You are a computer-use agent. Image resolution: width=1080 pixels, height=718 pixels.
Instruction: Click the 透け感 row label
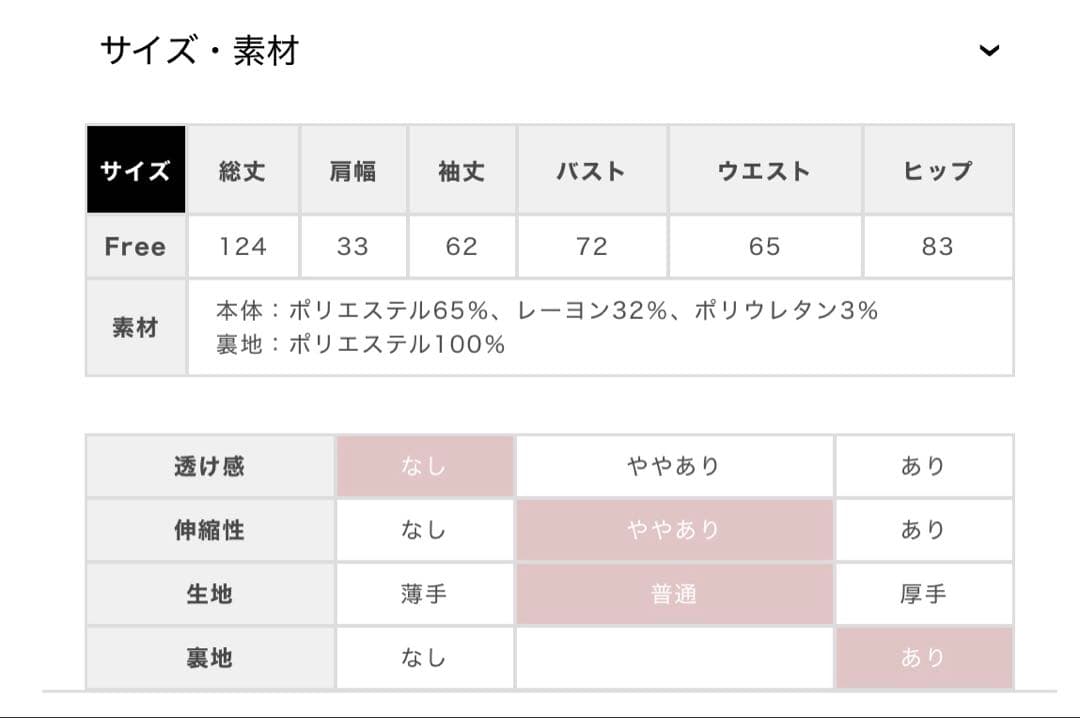click(x=210, y=466)
